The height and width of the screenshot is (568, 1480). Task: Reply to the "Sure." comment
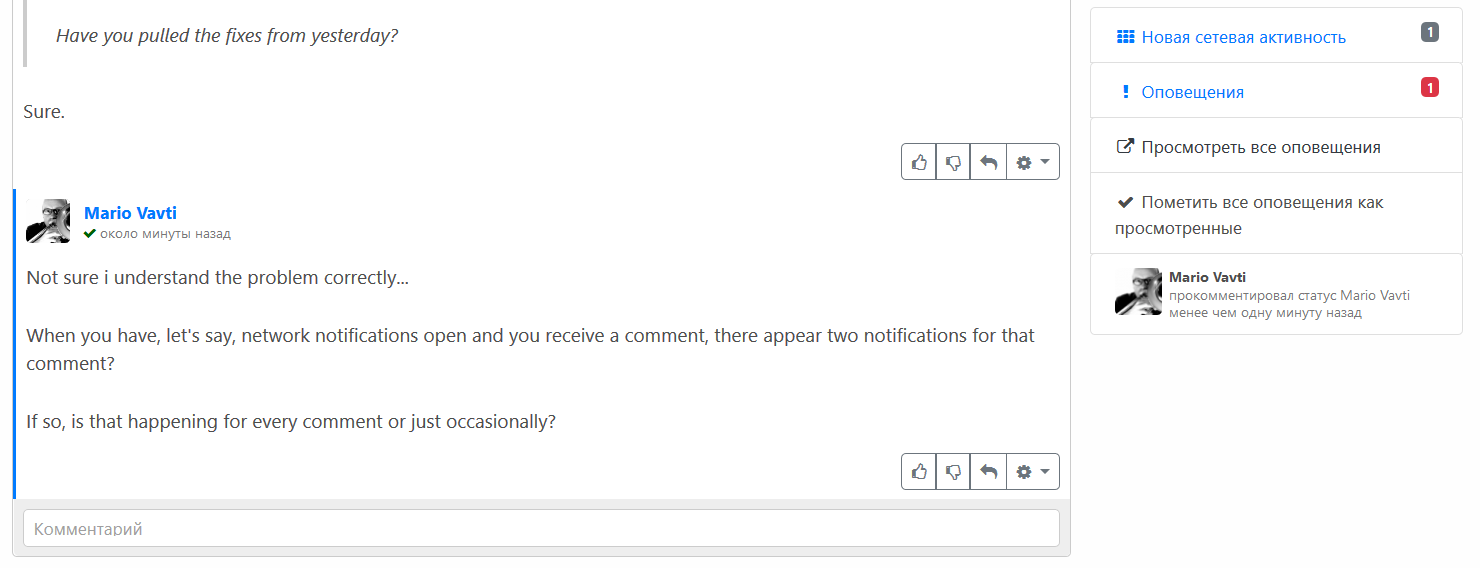click(988, 162)
